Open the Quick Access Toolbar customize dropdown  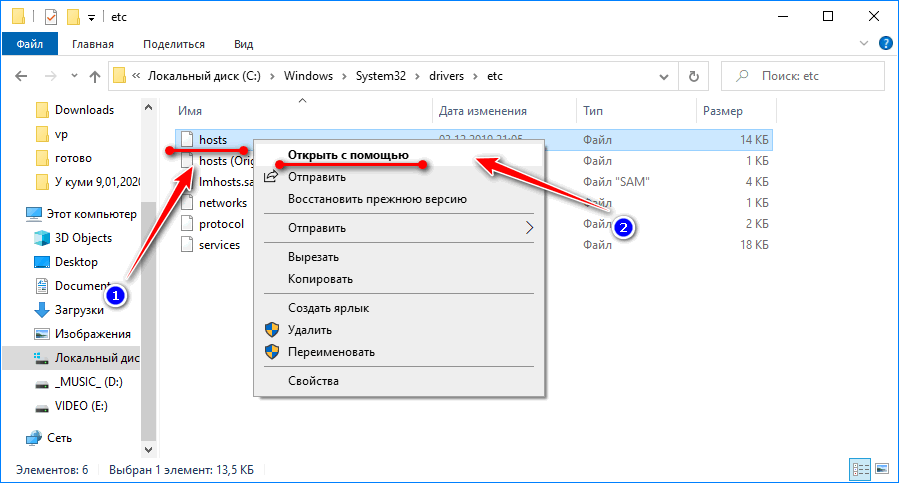click(92, 18)
